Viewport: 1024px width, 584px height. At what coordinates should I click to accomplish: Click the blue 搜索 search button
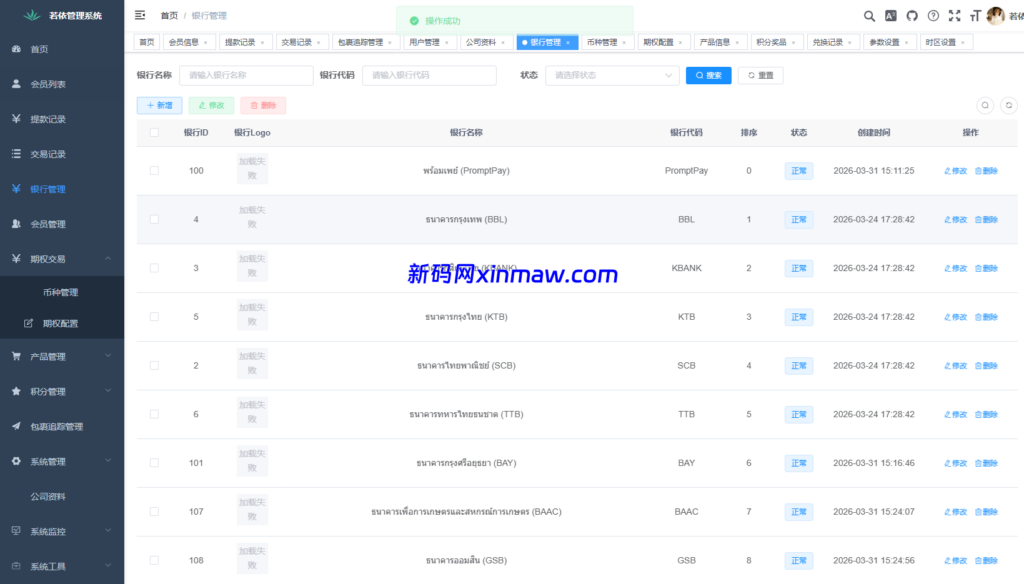709,75
